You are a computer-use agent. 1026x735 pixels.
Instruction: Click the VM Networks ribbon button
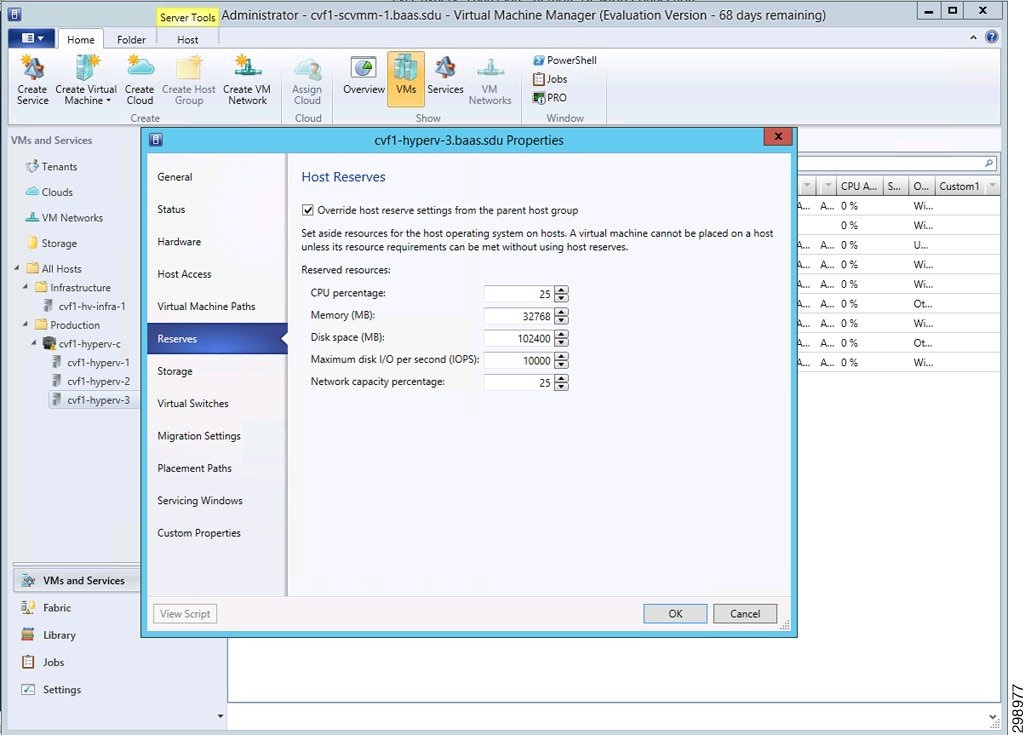(489, 80)
